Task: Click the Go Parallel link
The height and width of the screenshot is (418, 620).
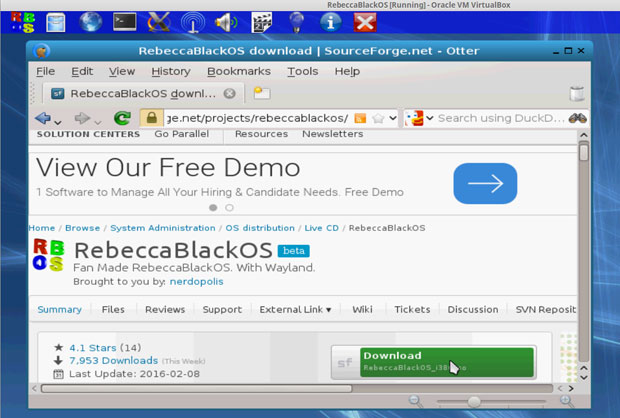Action: pos(181,134)
